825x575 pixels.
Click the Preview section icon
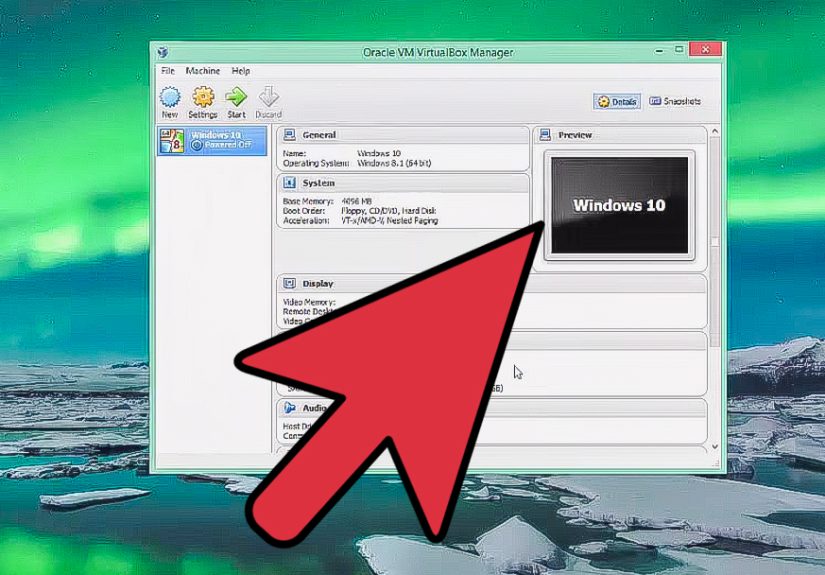click(545, 135)
